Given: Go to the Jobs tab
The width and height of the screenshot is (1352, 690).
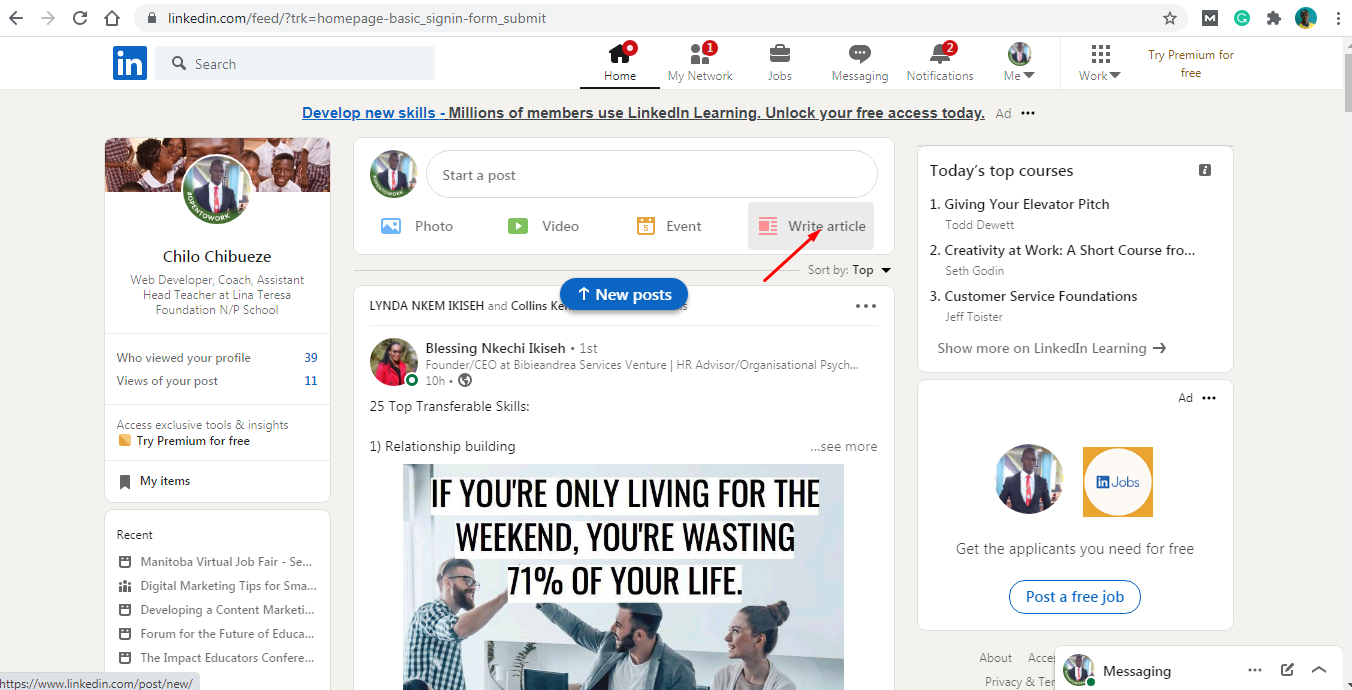Looking at the screenshot, I should 780,63.
